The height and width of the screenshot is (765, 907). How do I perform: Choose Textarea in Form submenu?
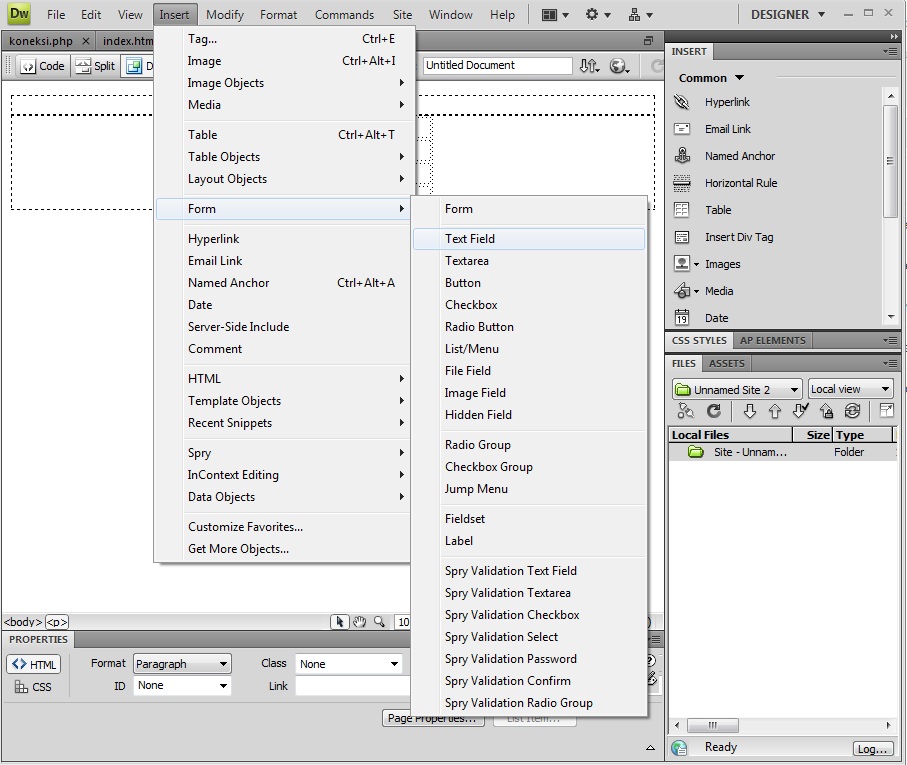[529, 261]
